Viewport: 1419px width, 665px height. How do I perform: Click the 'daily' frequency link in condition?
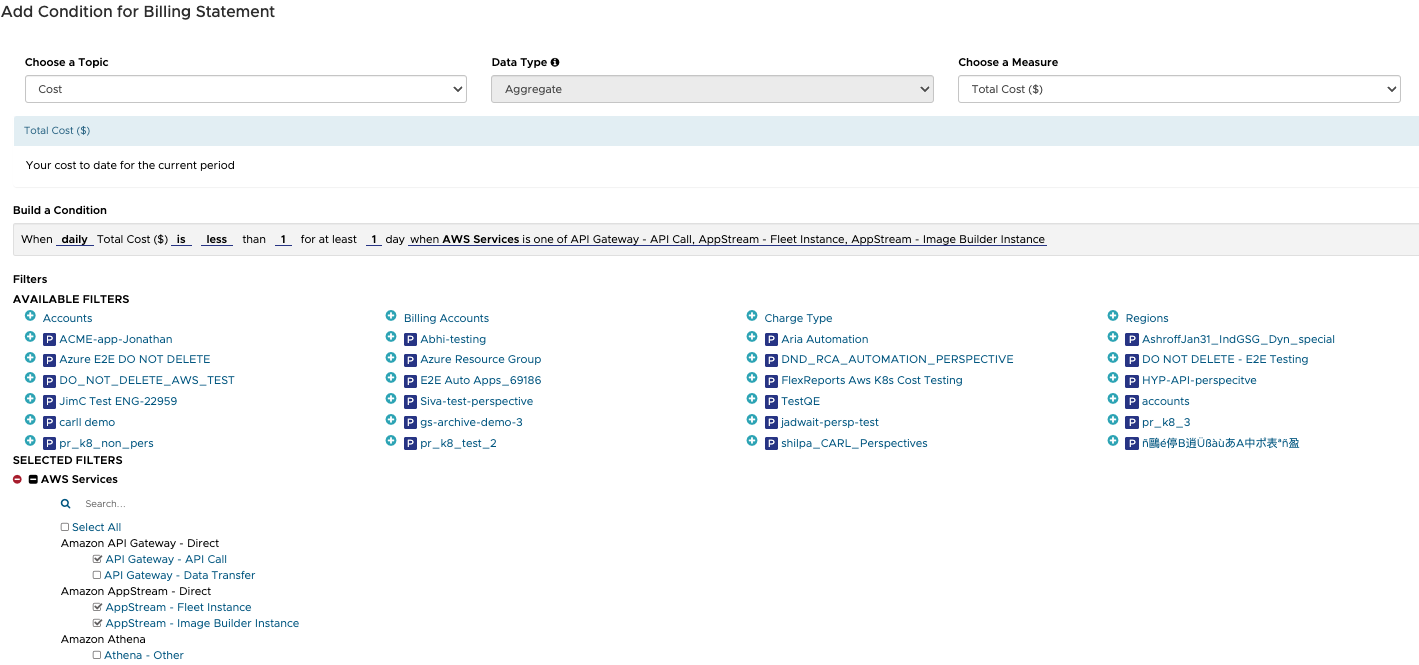tap(74, 240)
